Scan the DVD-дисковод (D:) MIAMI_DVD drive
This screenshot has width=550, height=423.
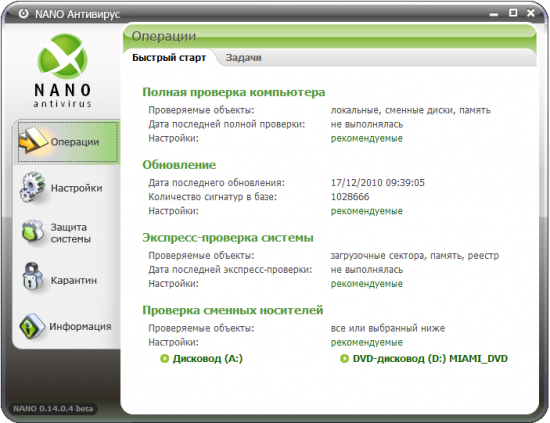point(430,359)
